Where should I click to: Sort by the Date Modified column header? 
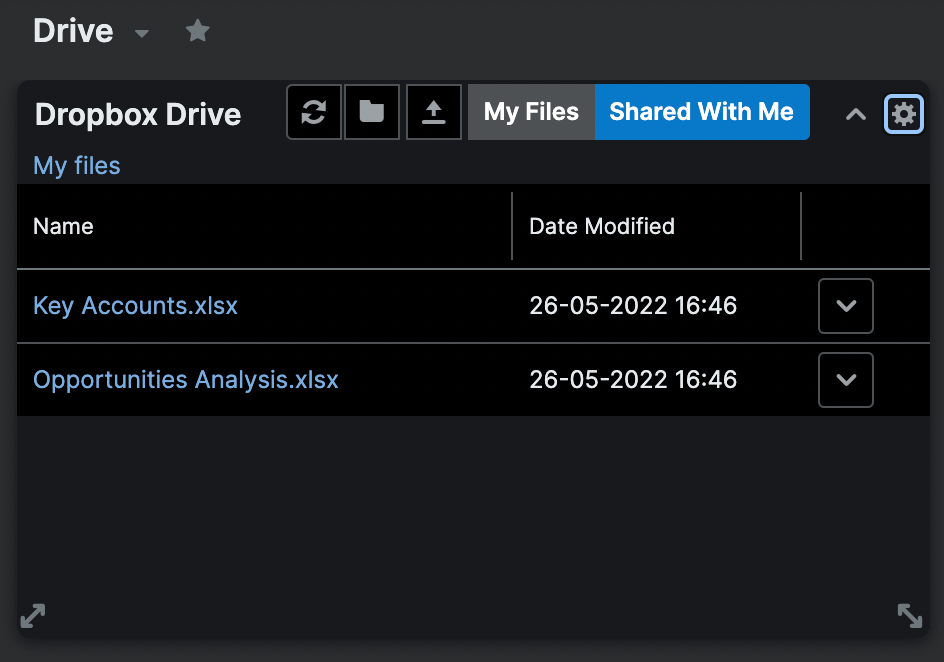click(x=602, y=226)
